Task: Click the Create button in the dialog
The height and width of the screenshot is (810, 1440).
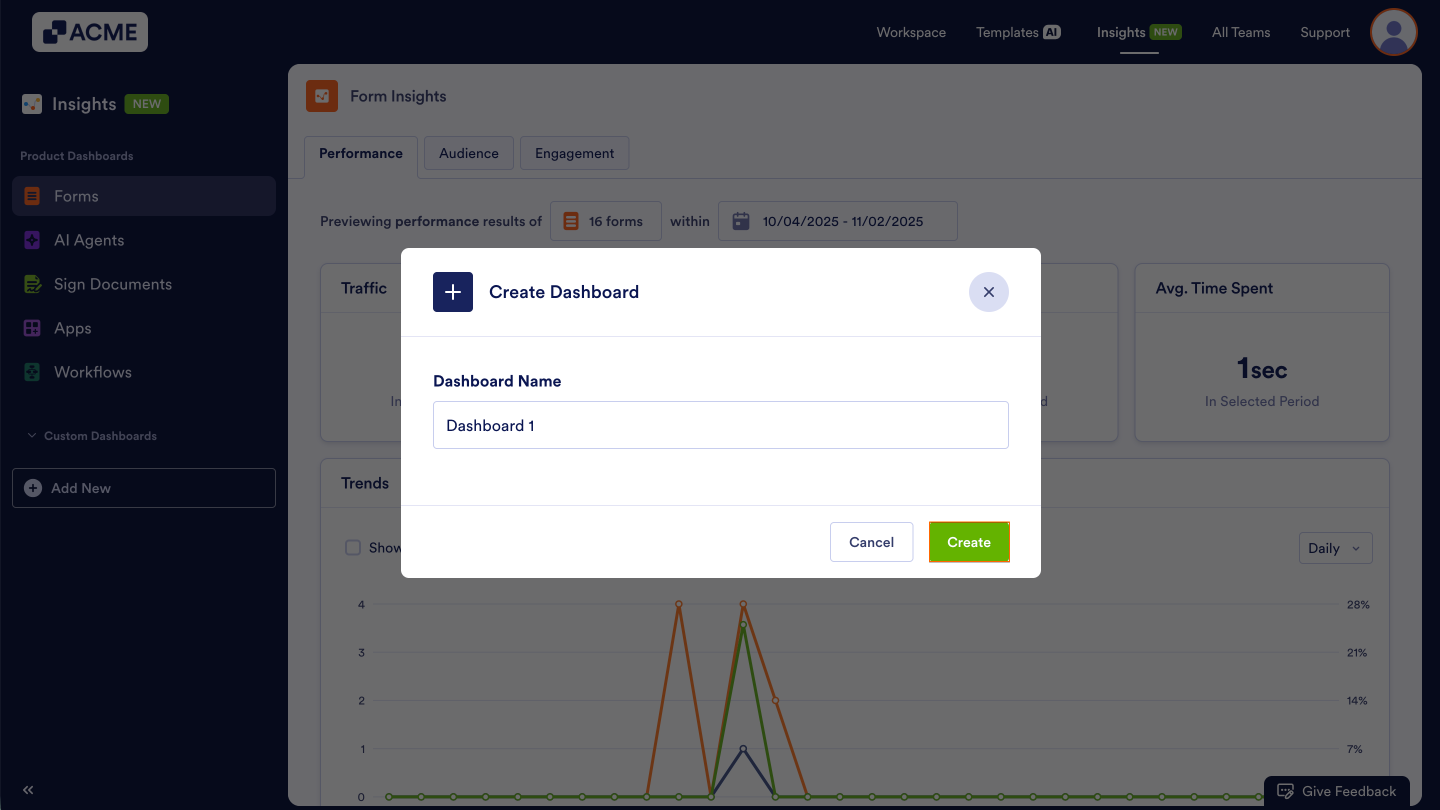Action: pyautogui.click(x=968, y=541)
